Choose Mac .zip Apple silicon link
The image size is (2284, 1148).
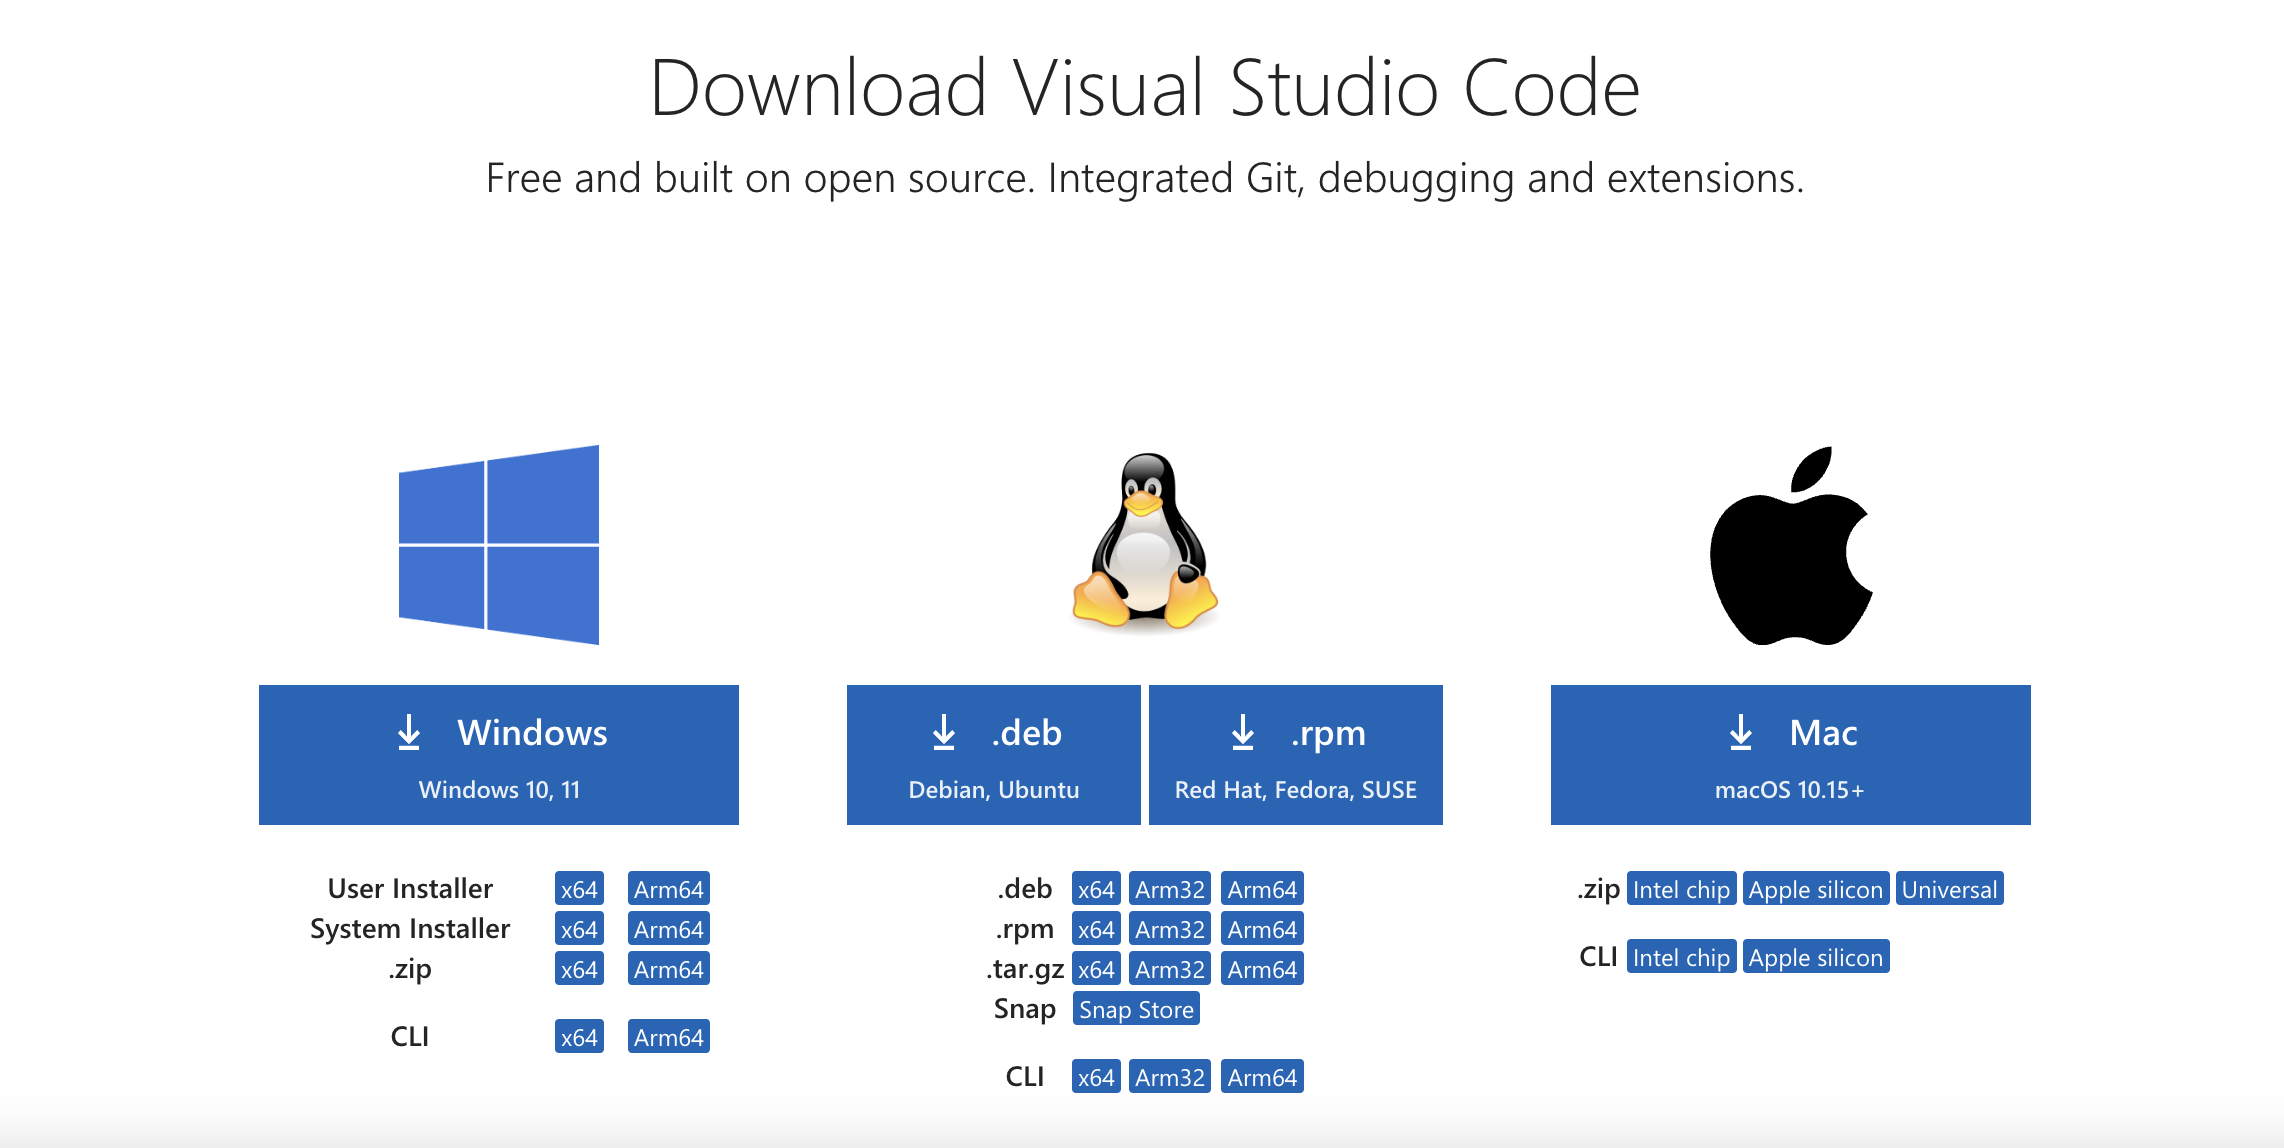point(1815,889)
